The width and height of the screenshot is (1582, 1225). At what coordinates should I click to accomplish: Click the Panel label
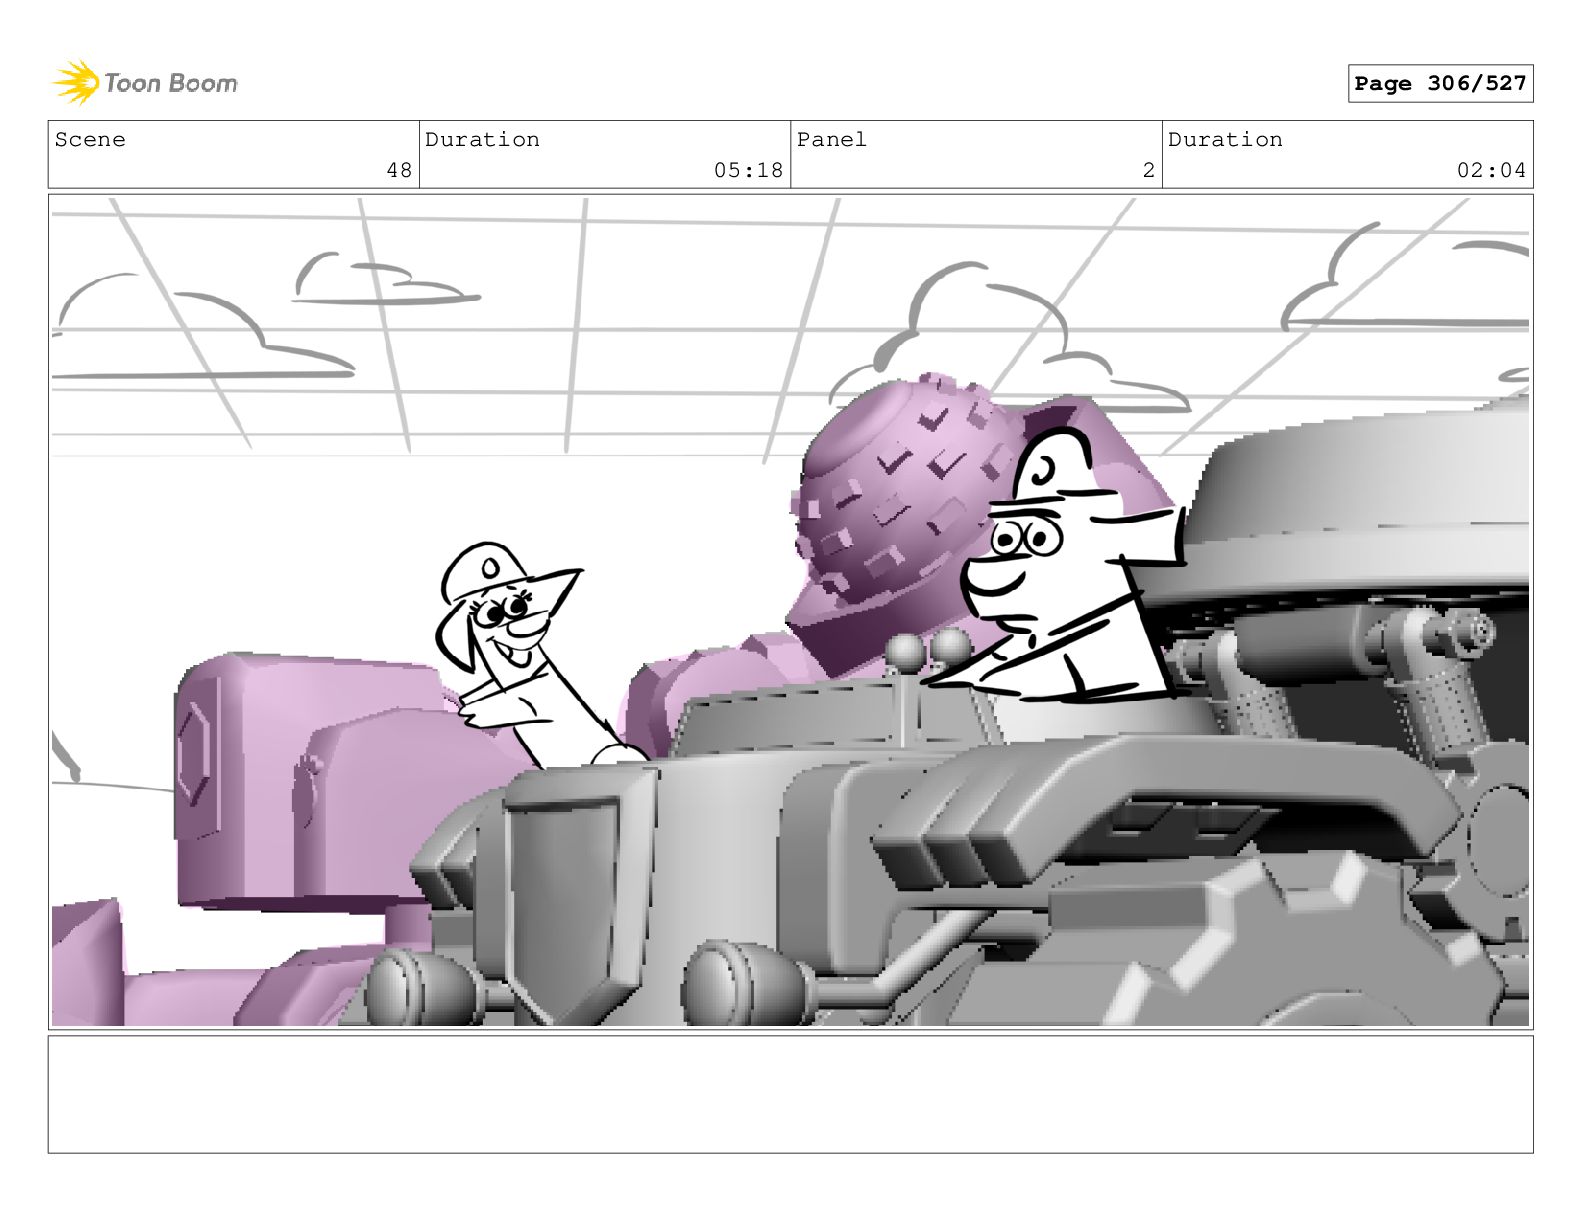coord(832,140)
